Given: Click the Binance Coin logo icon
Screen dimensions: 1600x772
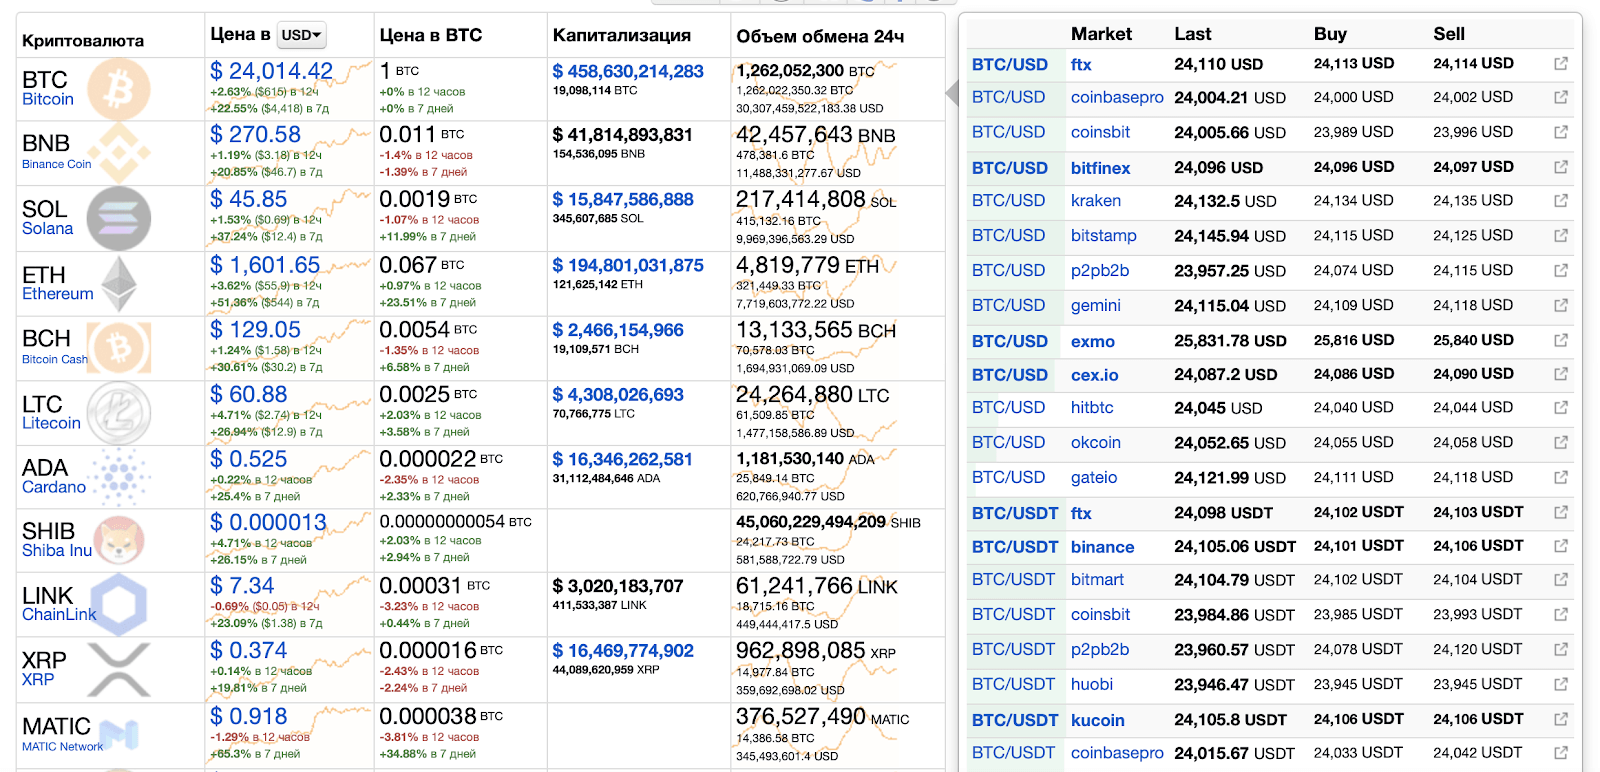Looking at the screenshot, I should pos(119,153).
